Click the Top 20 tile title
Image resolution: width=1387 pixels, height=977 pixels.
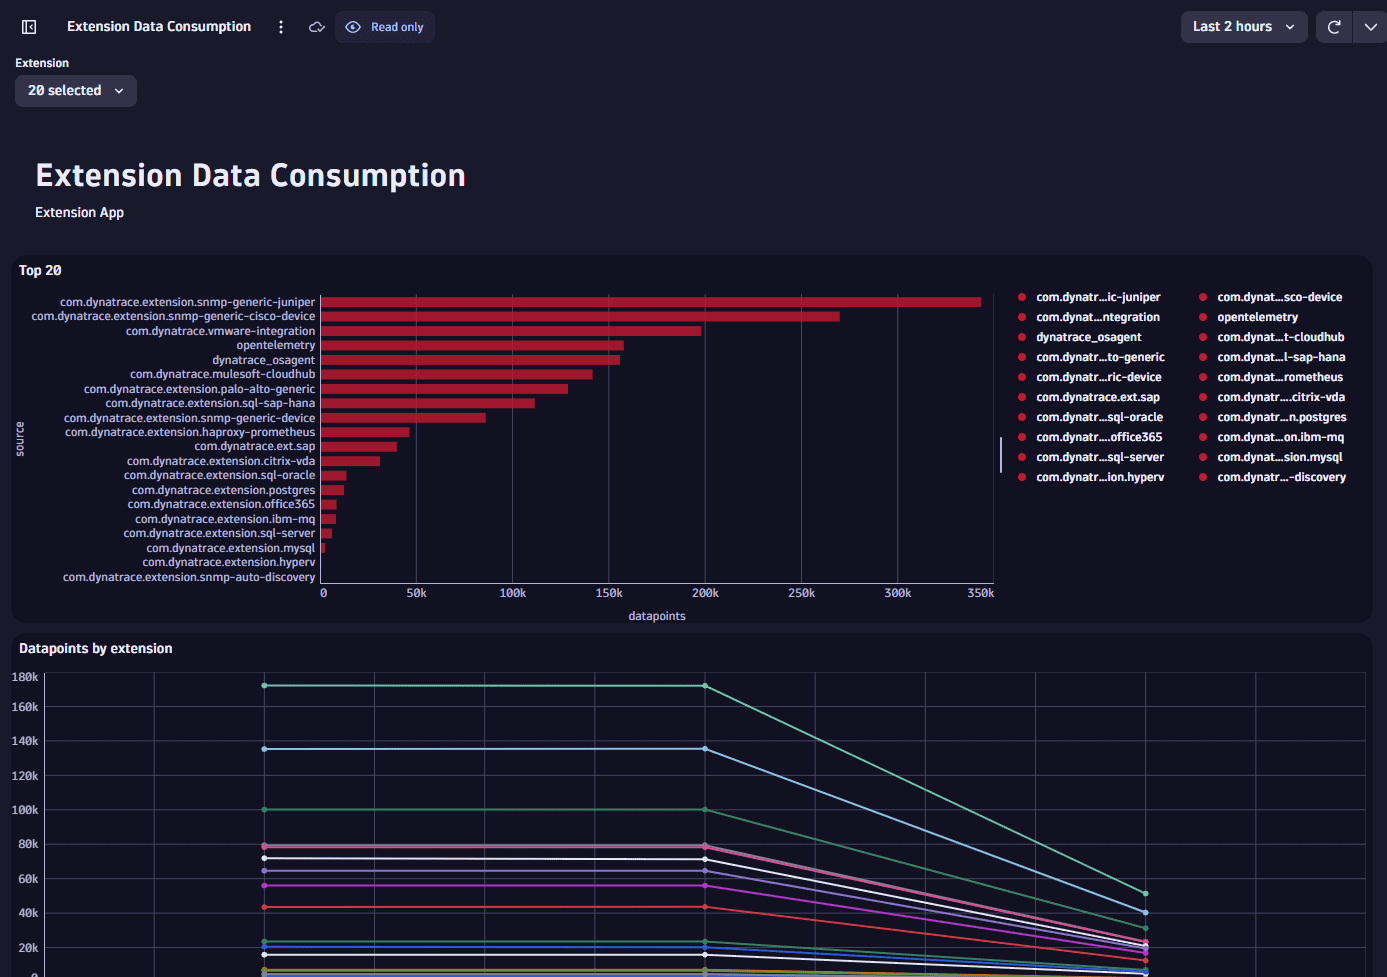(40, 270)
